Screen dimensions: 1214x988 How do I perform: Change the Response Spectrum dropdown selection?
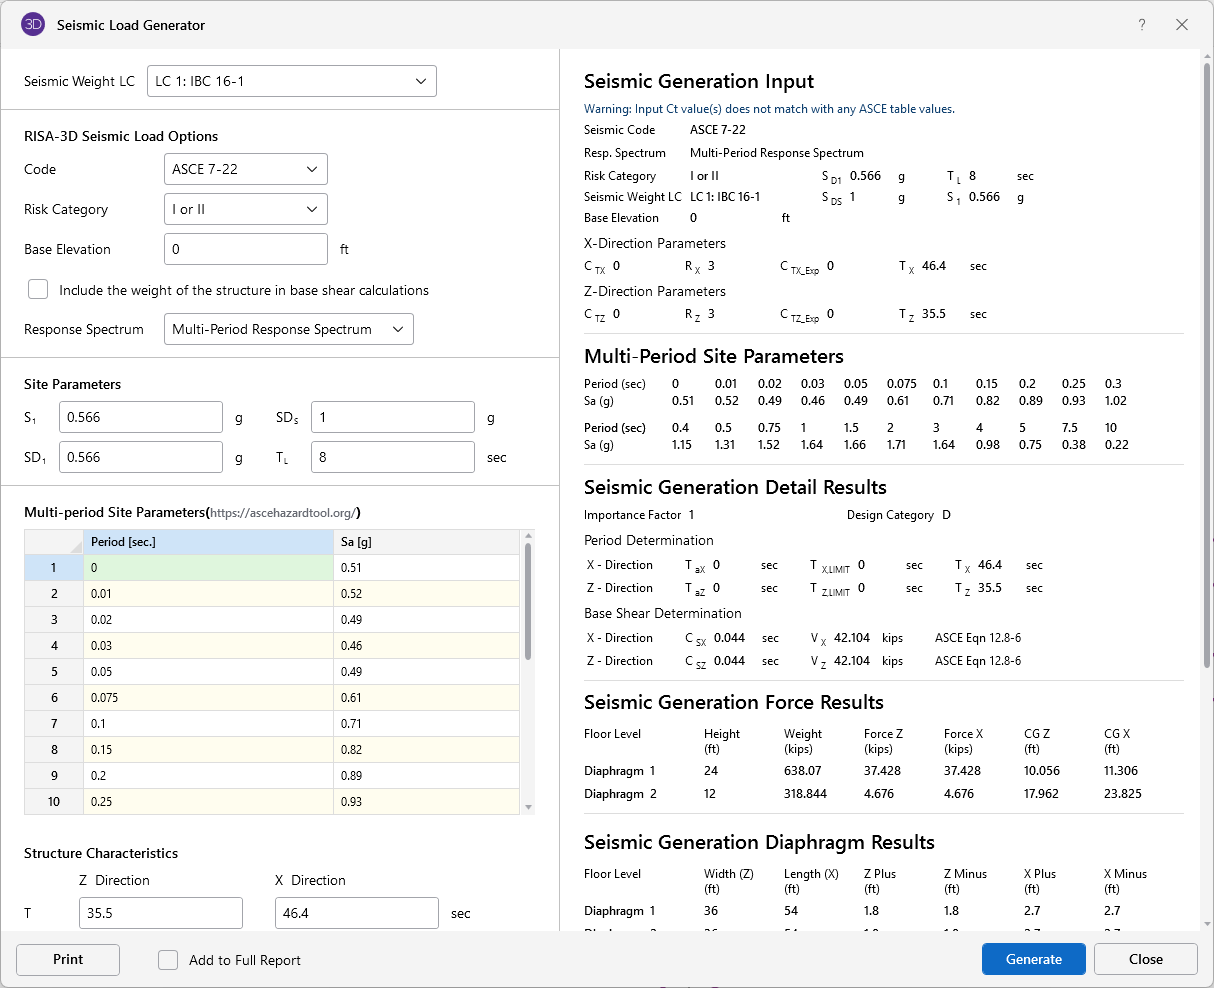point(288,329)
